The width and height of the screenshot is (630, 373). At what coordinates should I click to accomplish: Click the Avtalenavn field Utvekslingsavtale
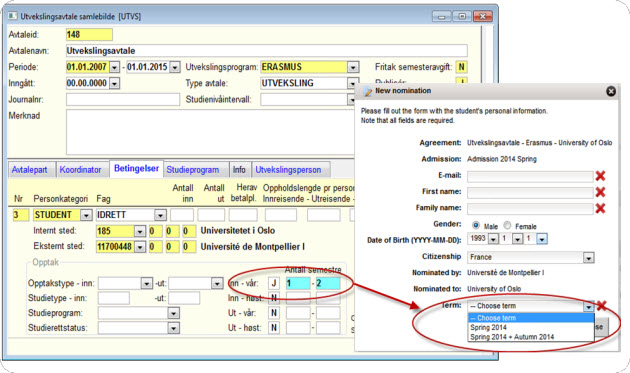(266, 51)
